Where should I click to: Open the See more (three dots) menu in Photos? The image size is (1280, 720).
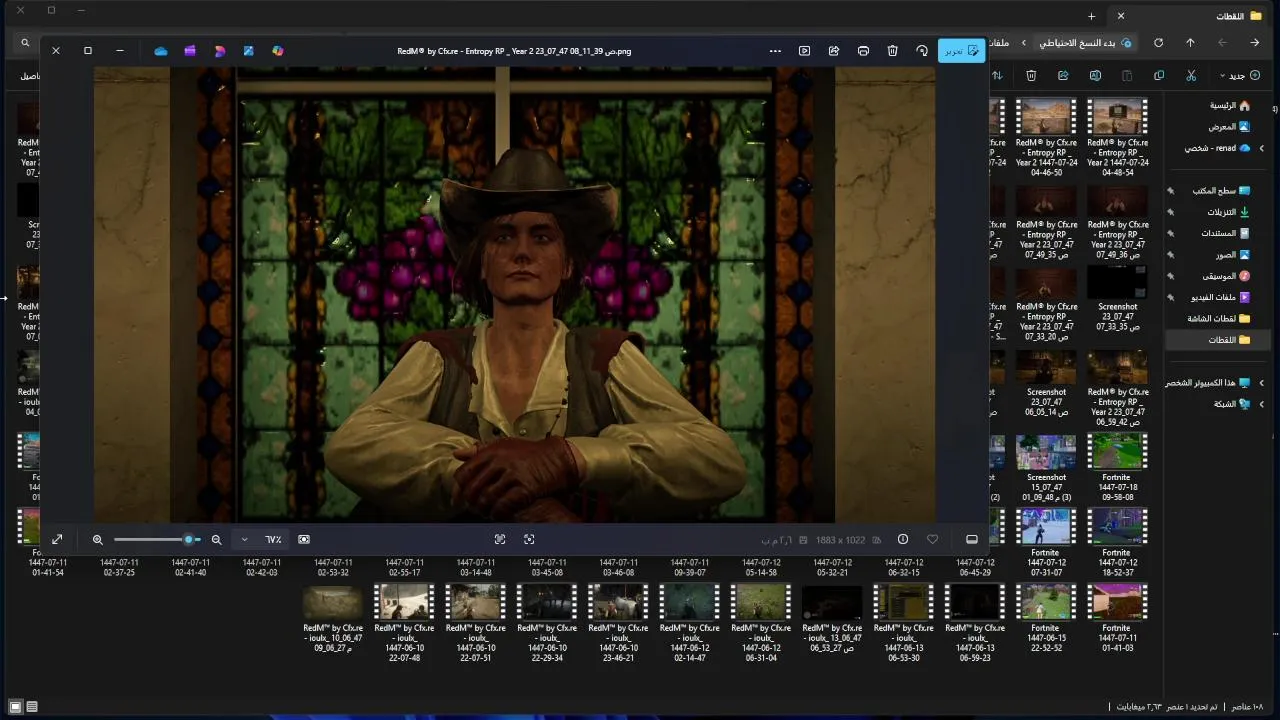tap(775, 51)
